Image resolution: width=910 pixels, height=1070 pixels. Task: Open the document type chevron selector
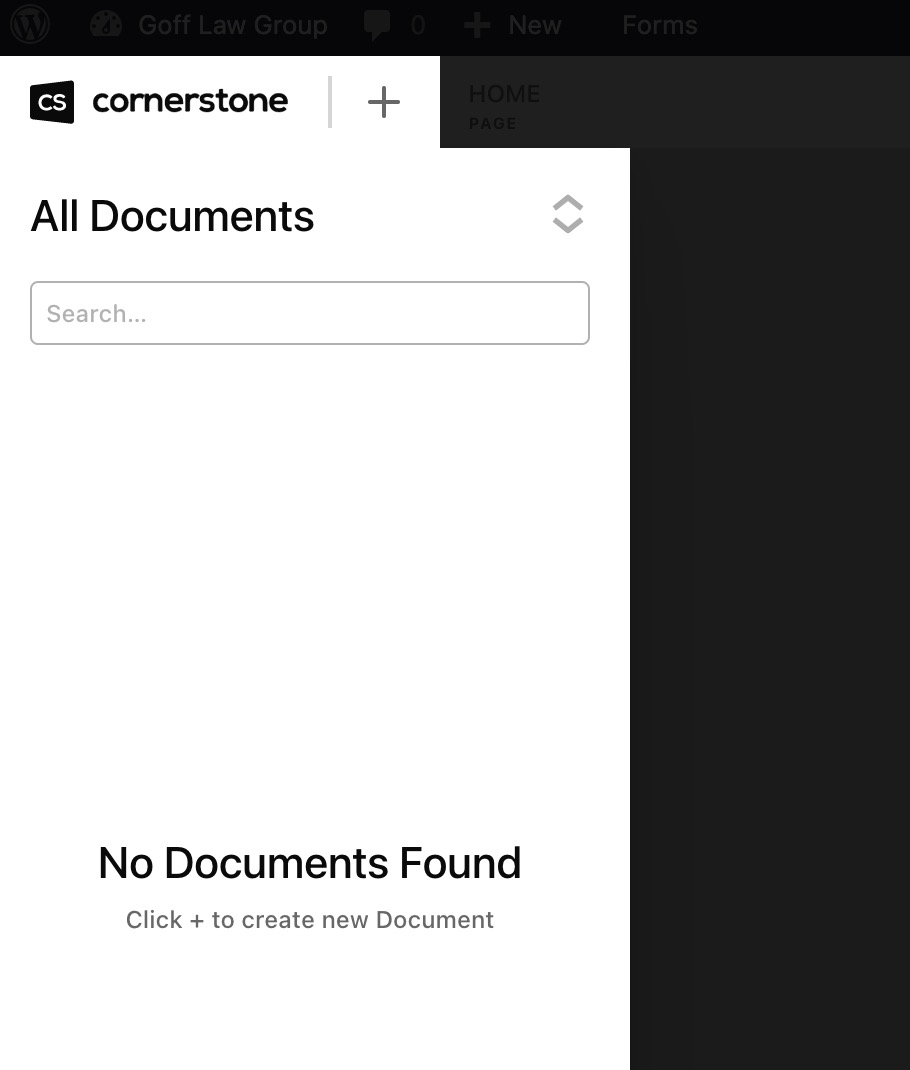coord(567,214)
